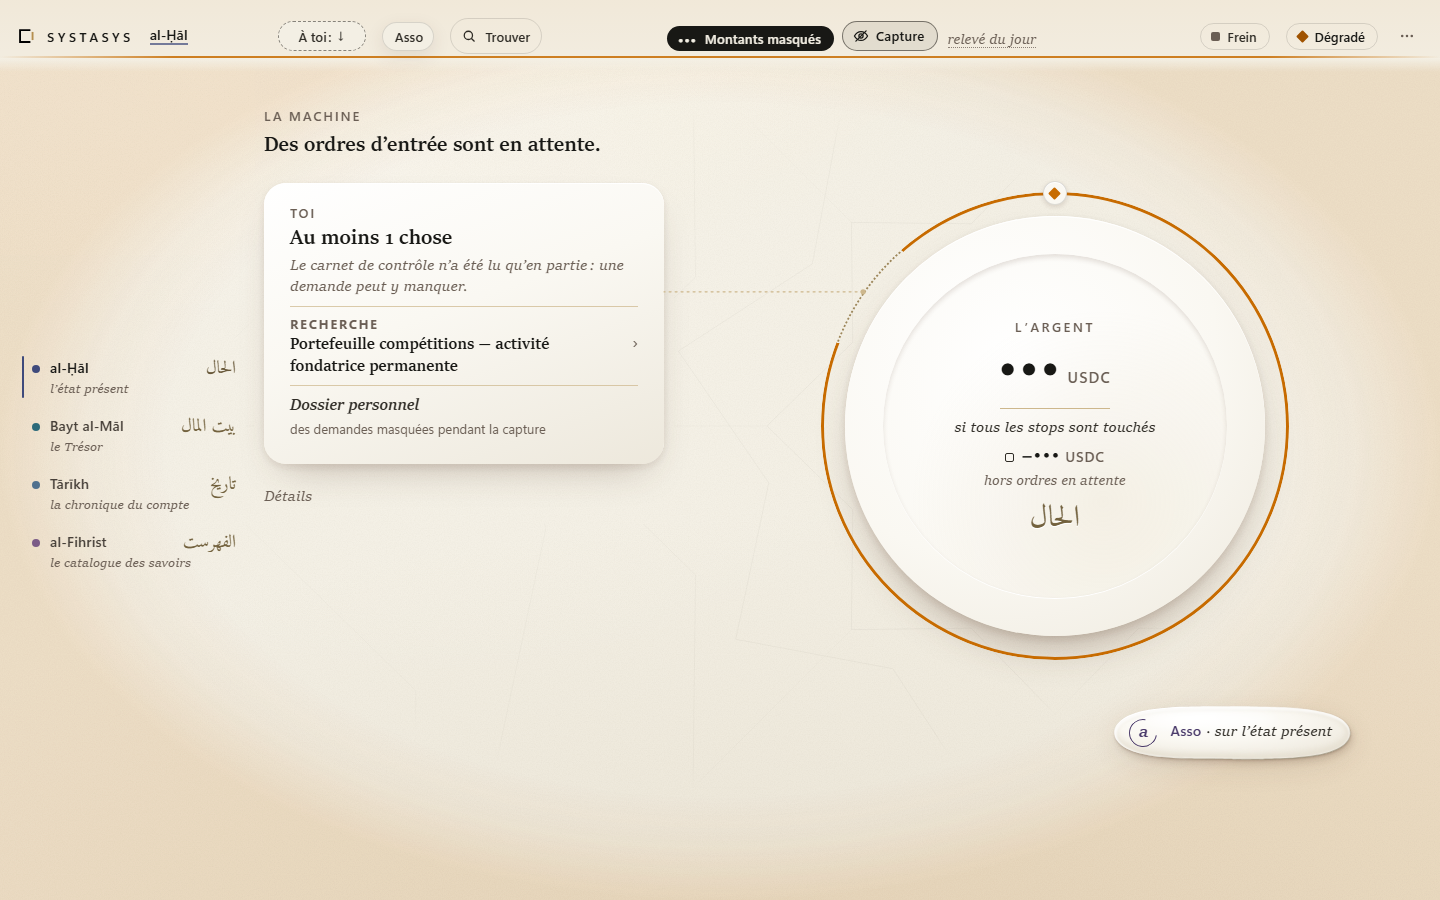This screenshot has width=1440, height=900.
Task: Click the Asso button in the top bar
Action: (408, 37)
